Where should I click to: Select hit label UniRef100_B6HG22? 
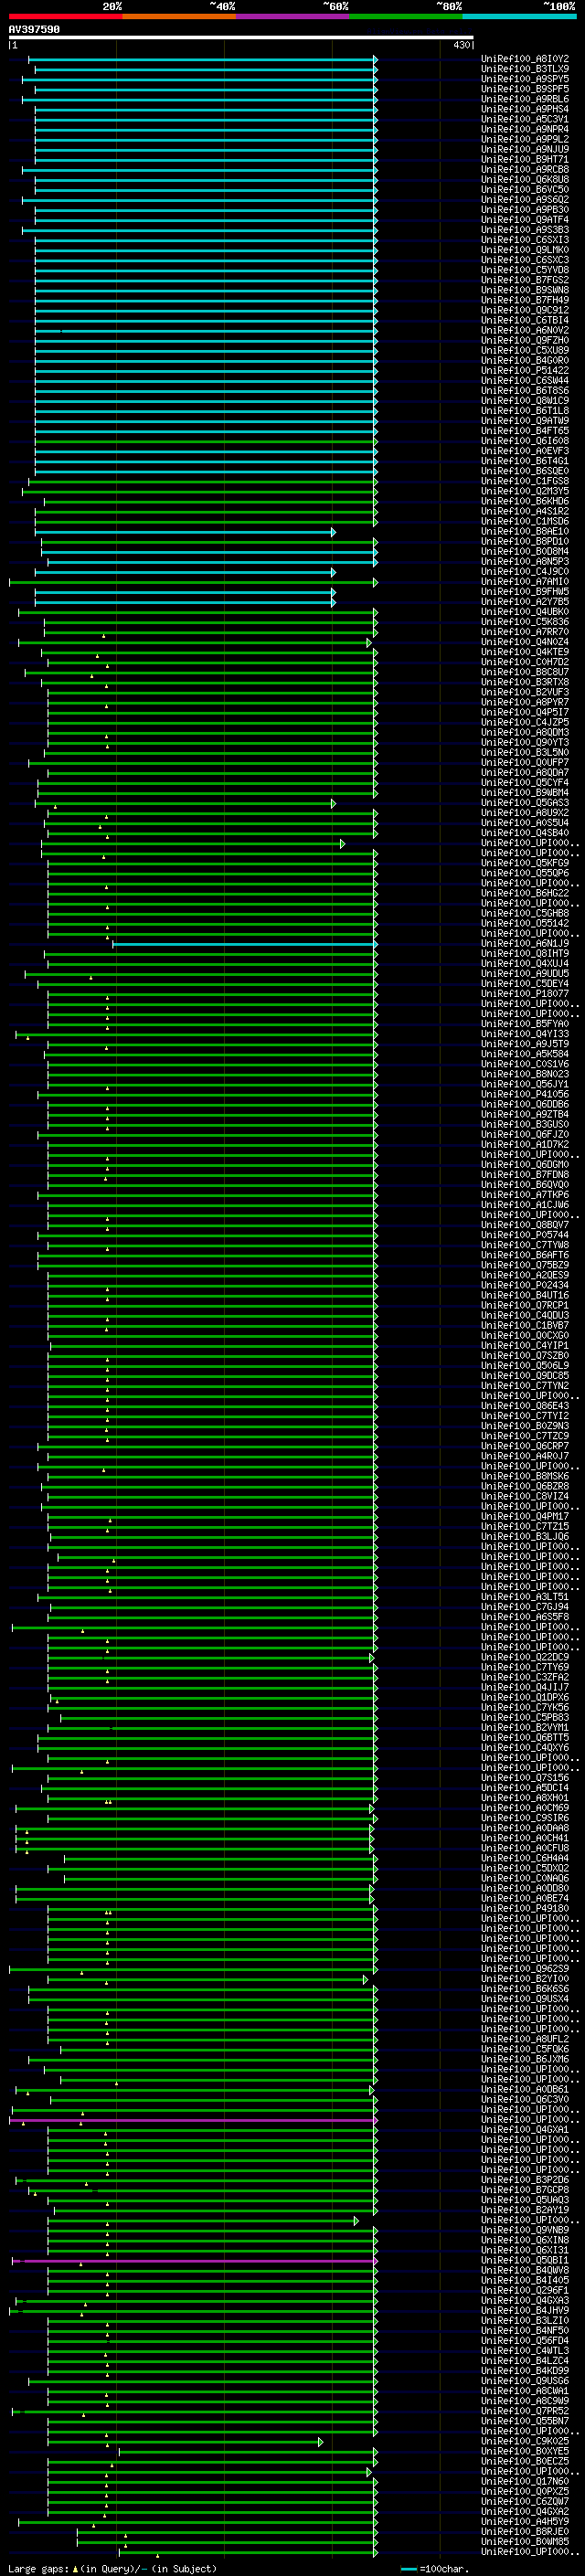click(x=525, y=893)
